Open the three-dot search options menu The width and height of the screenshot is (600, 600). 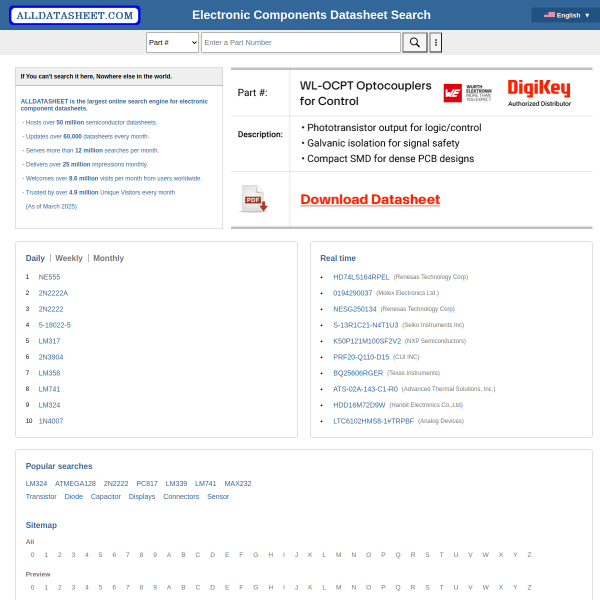click(x=435, y=42)
